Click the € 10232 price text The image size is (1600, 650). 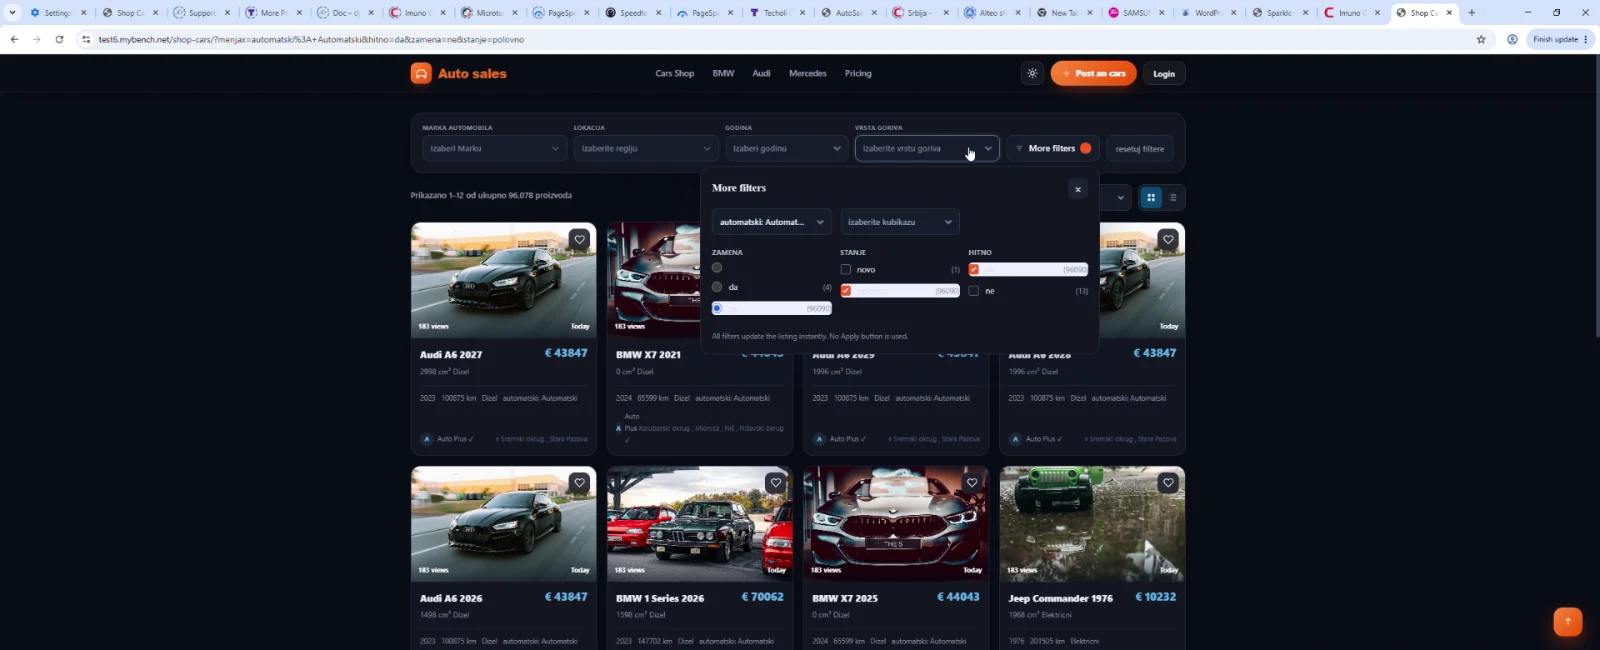[1156, 597]
